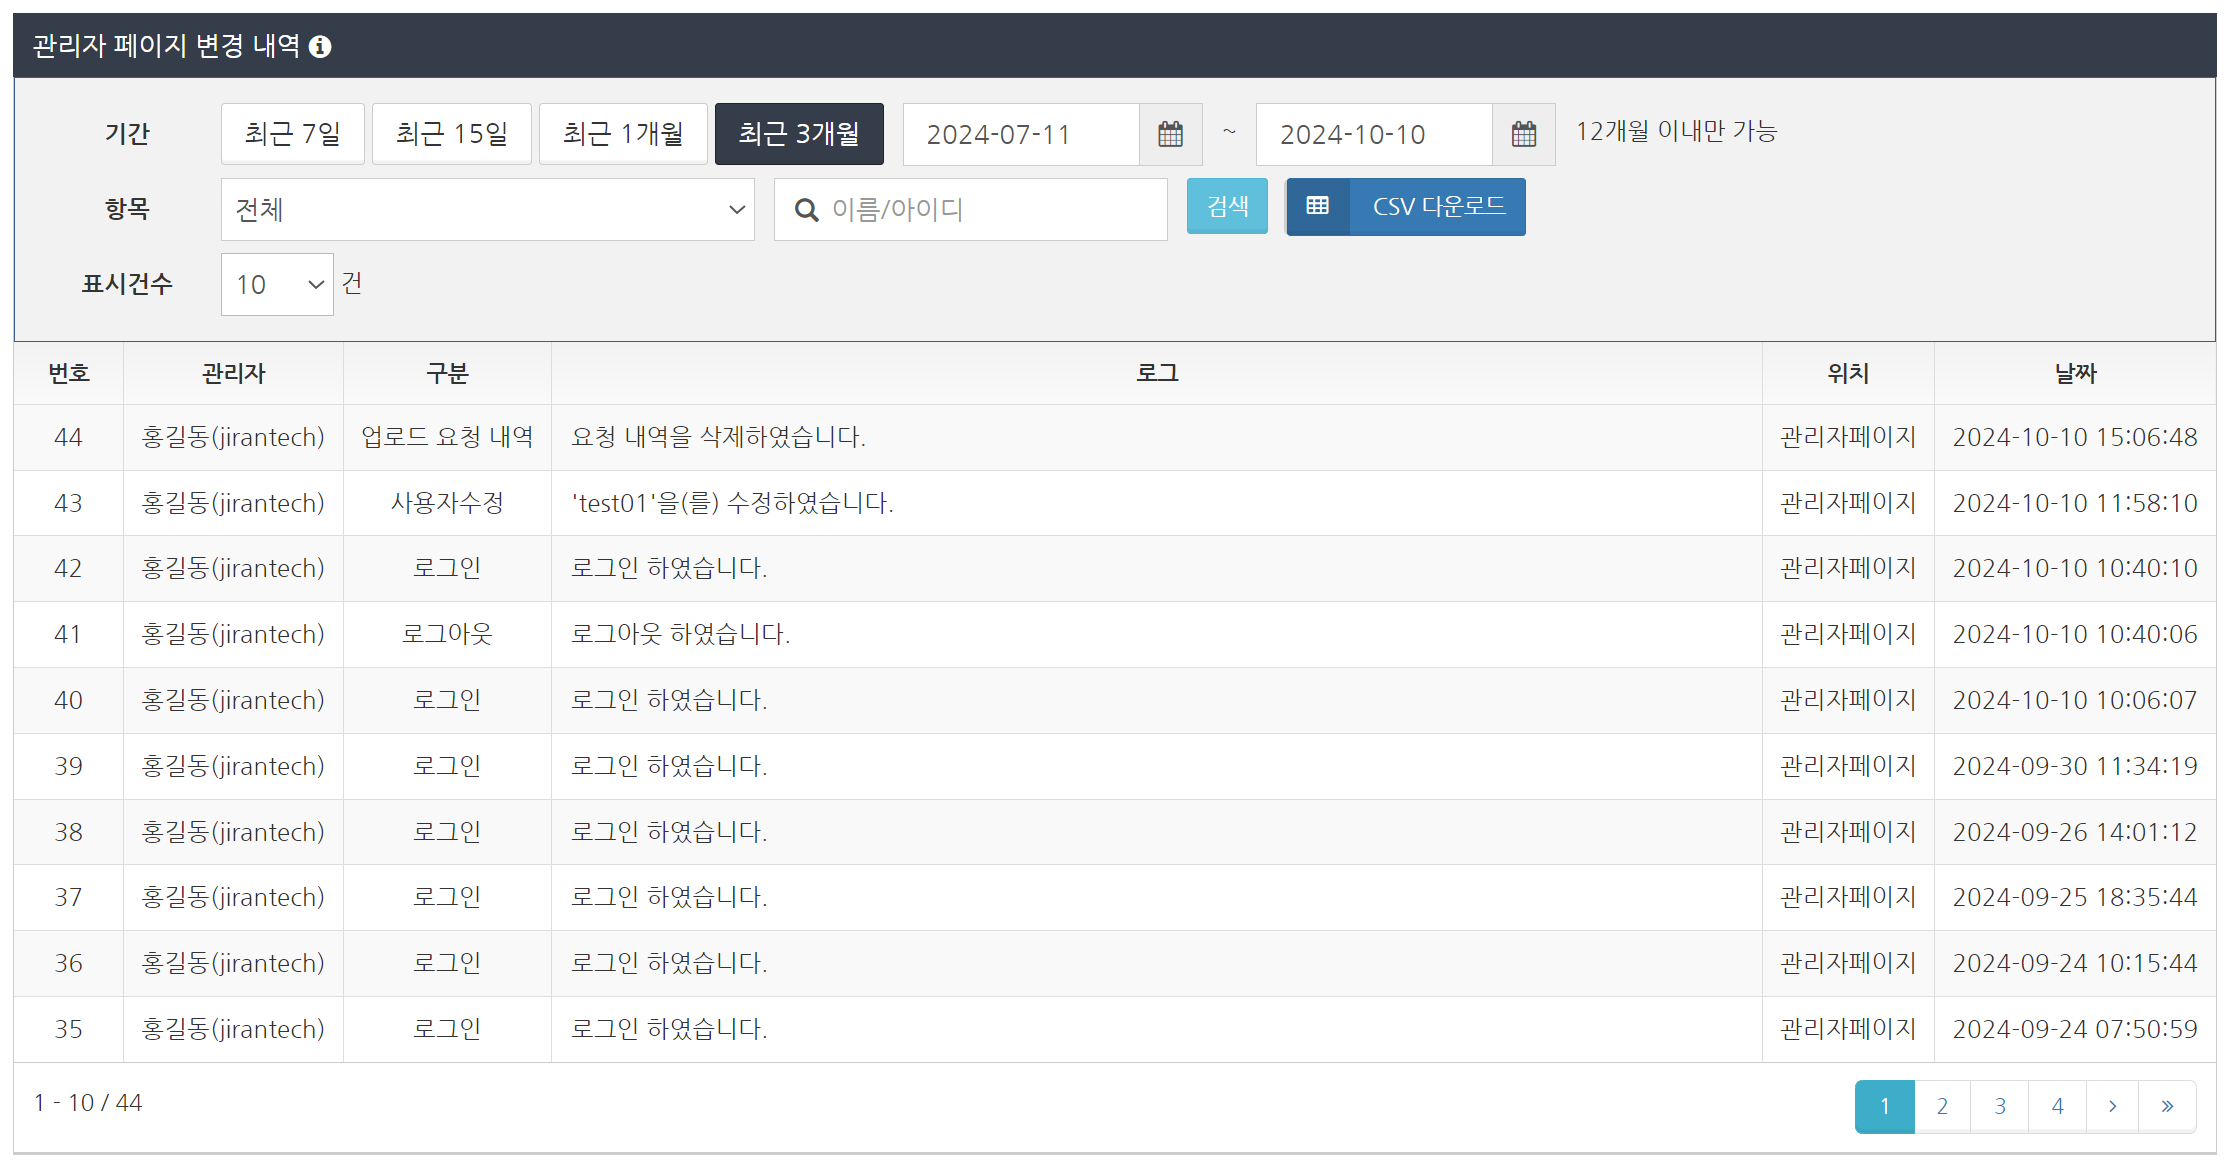Click the magnifier icon in search field

click(x=806, y=210)
